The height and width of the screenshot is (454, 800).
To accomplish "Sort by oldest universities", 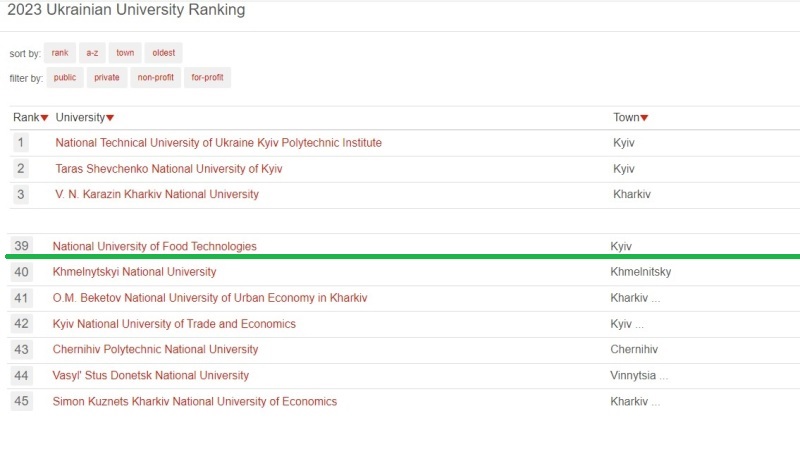I will 163,53.
